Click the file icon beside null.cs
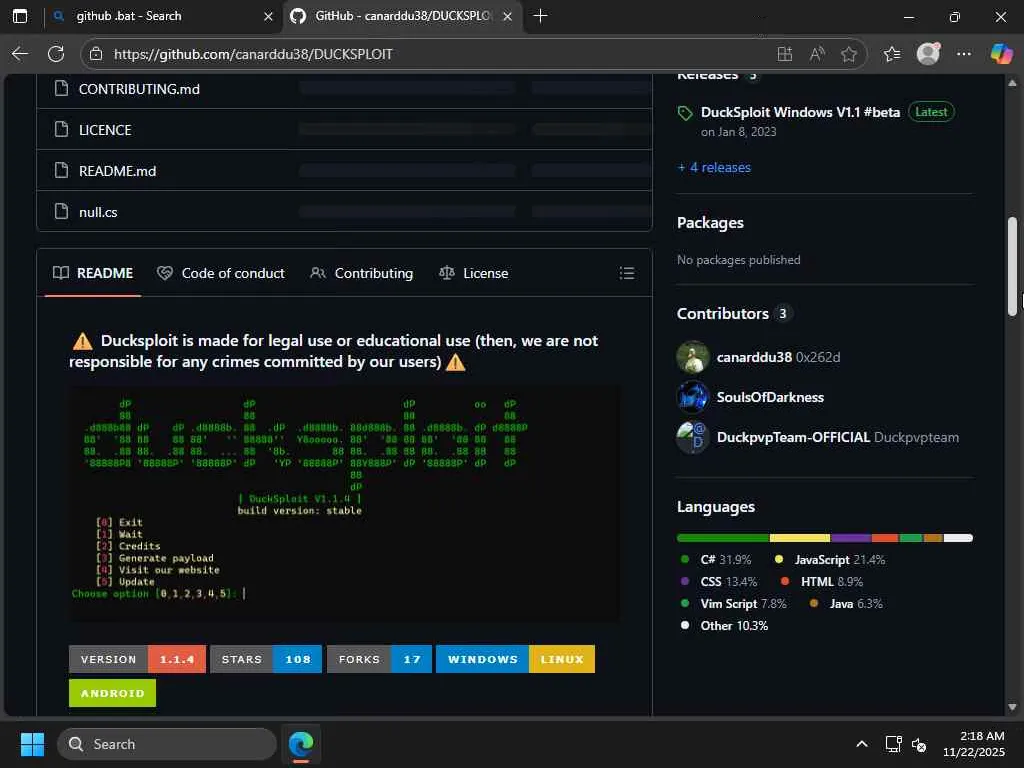Screen dimensions: 1024x768 pos(61,212)
